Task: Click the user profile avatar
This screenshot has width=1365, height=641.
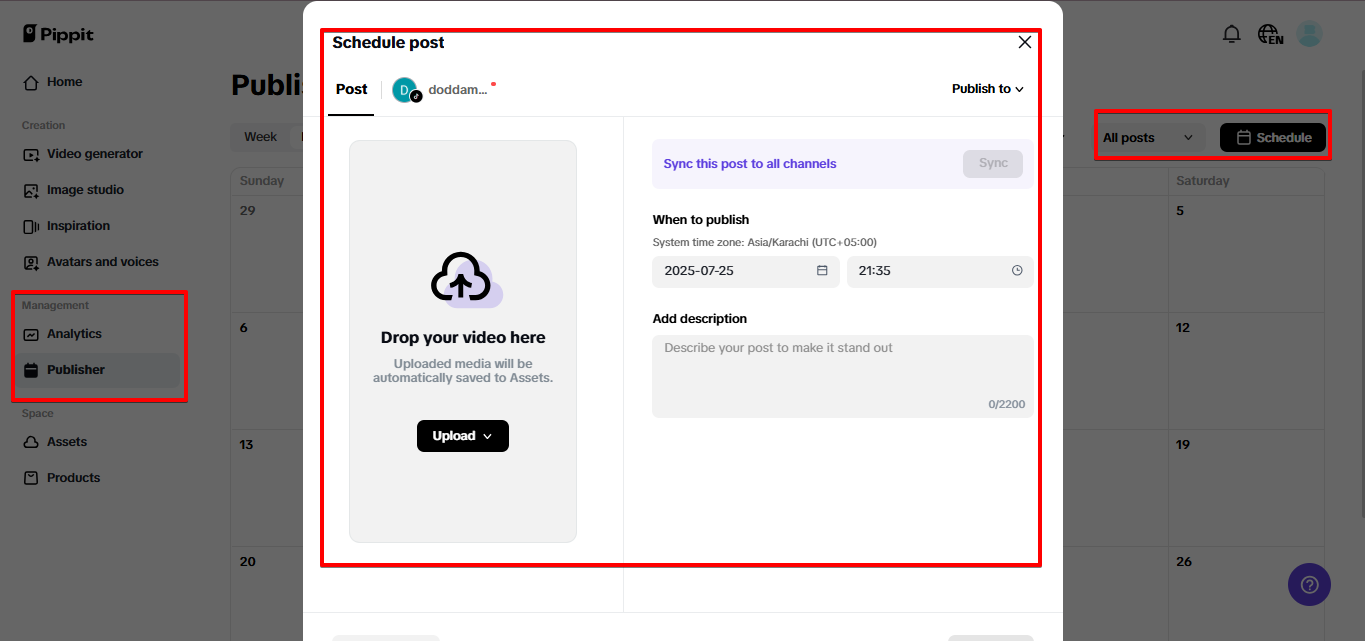Action: [1309, 35]
